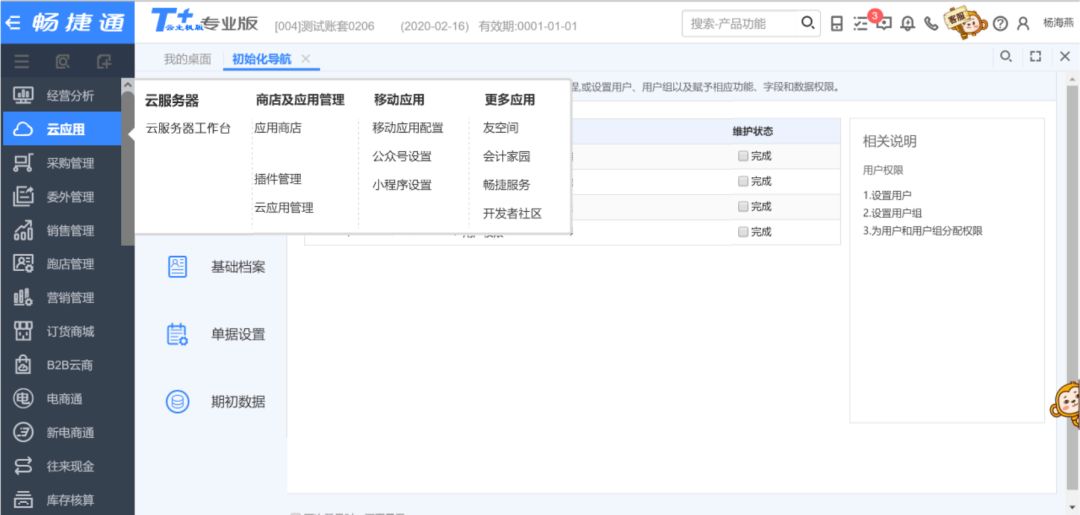Screen dimensions: 1080x515
Task: Toggle fullscreen with the expand icon
Action: (1036, 58)
